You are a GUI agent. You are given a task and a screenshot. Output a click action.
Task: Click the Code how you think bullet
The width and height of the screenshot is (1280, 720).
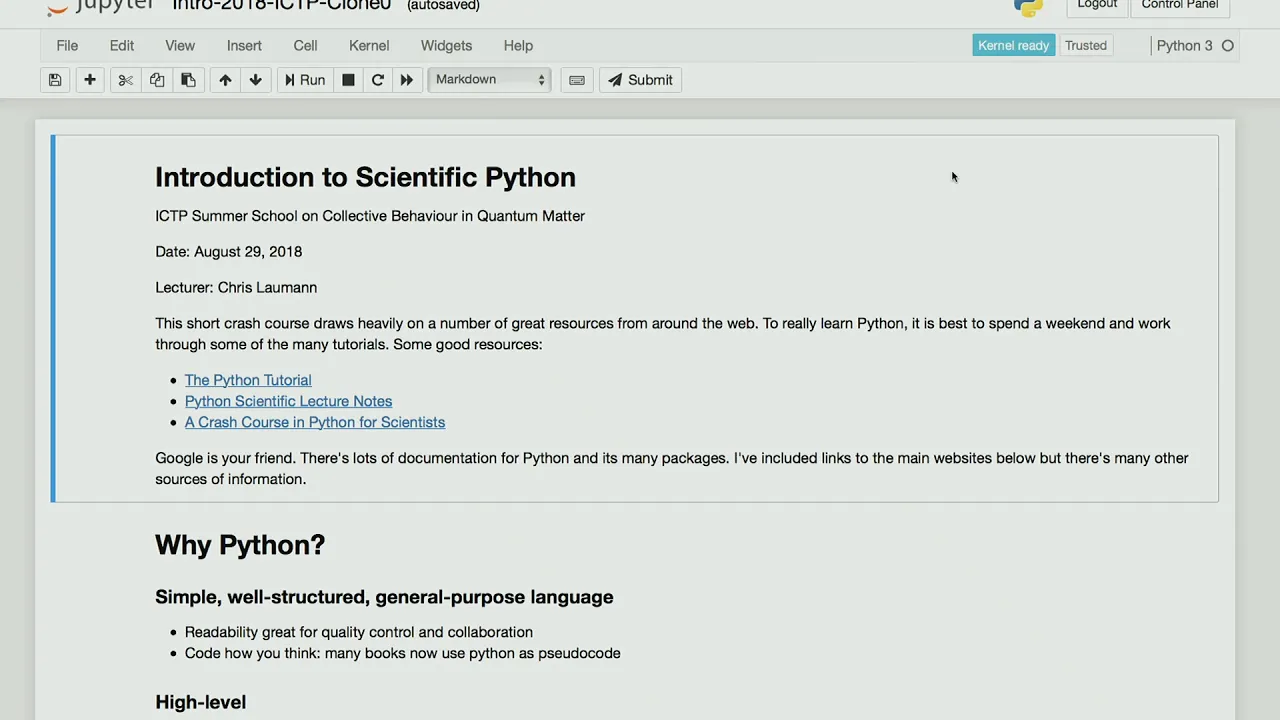tap(403, 653)
